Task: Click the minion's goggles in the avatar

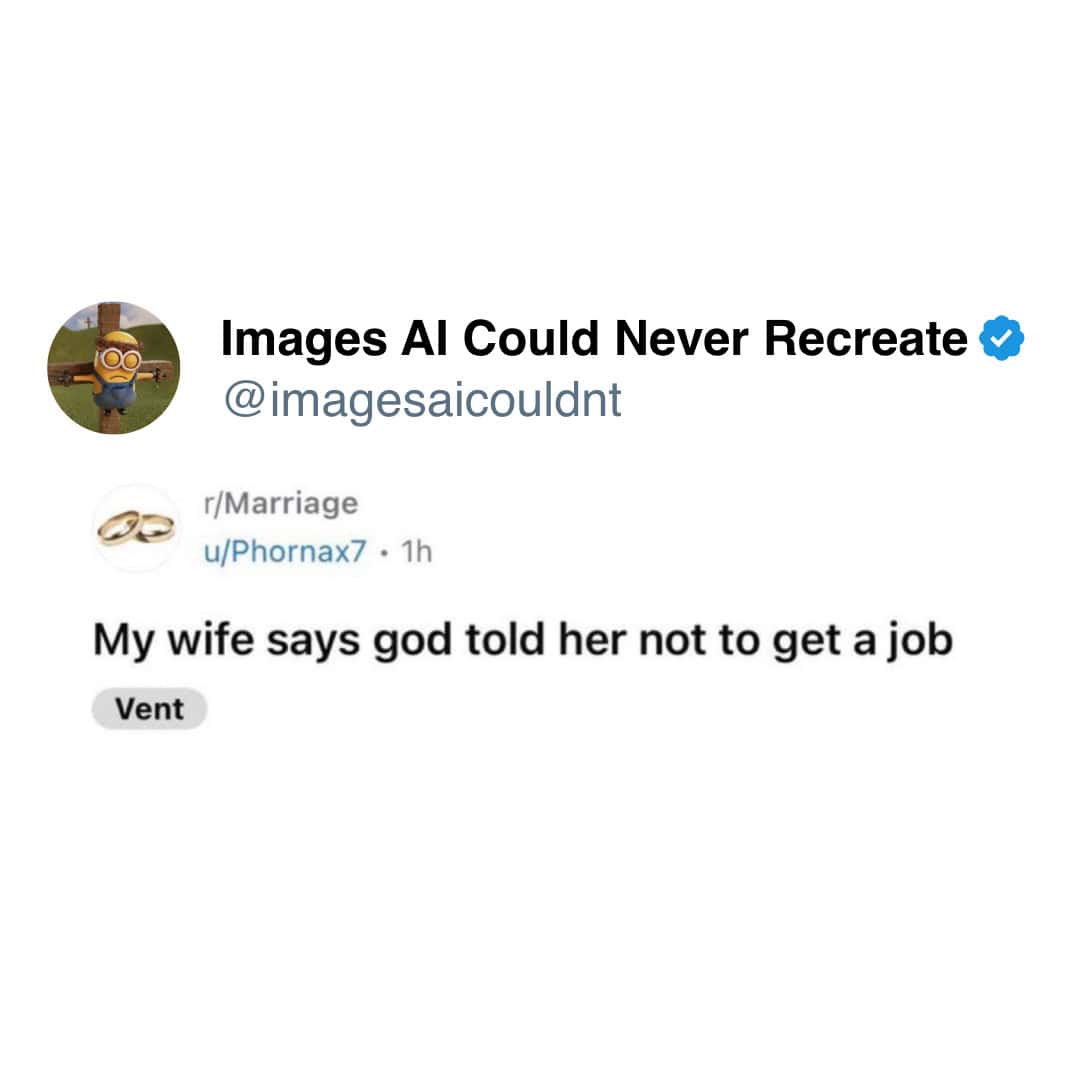Action: pos(117,358)
